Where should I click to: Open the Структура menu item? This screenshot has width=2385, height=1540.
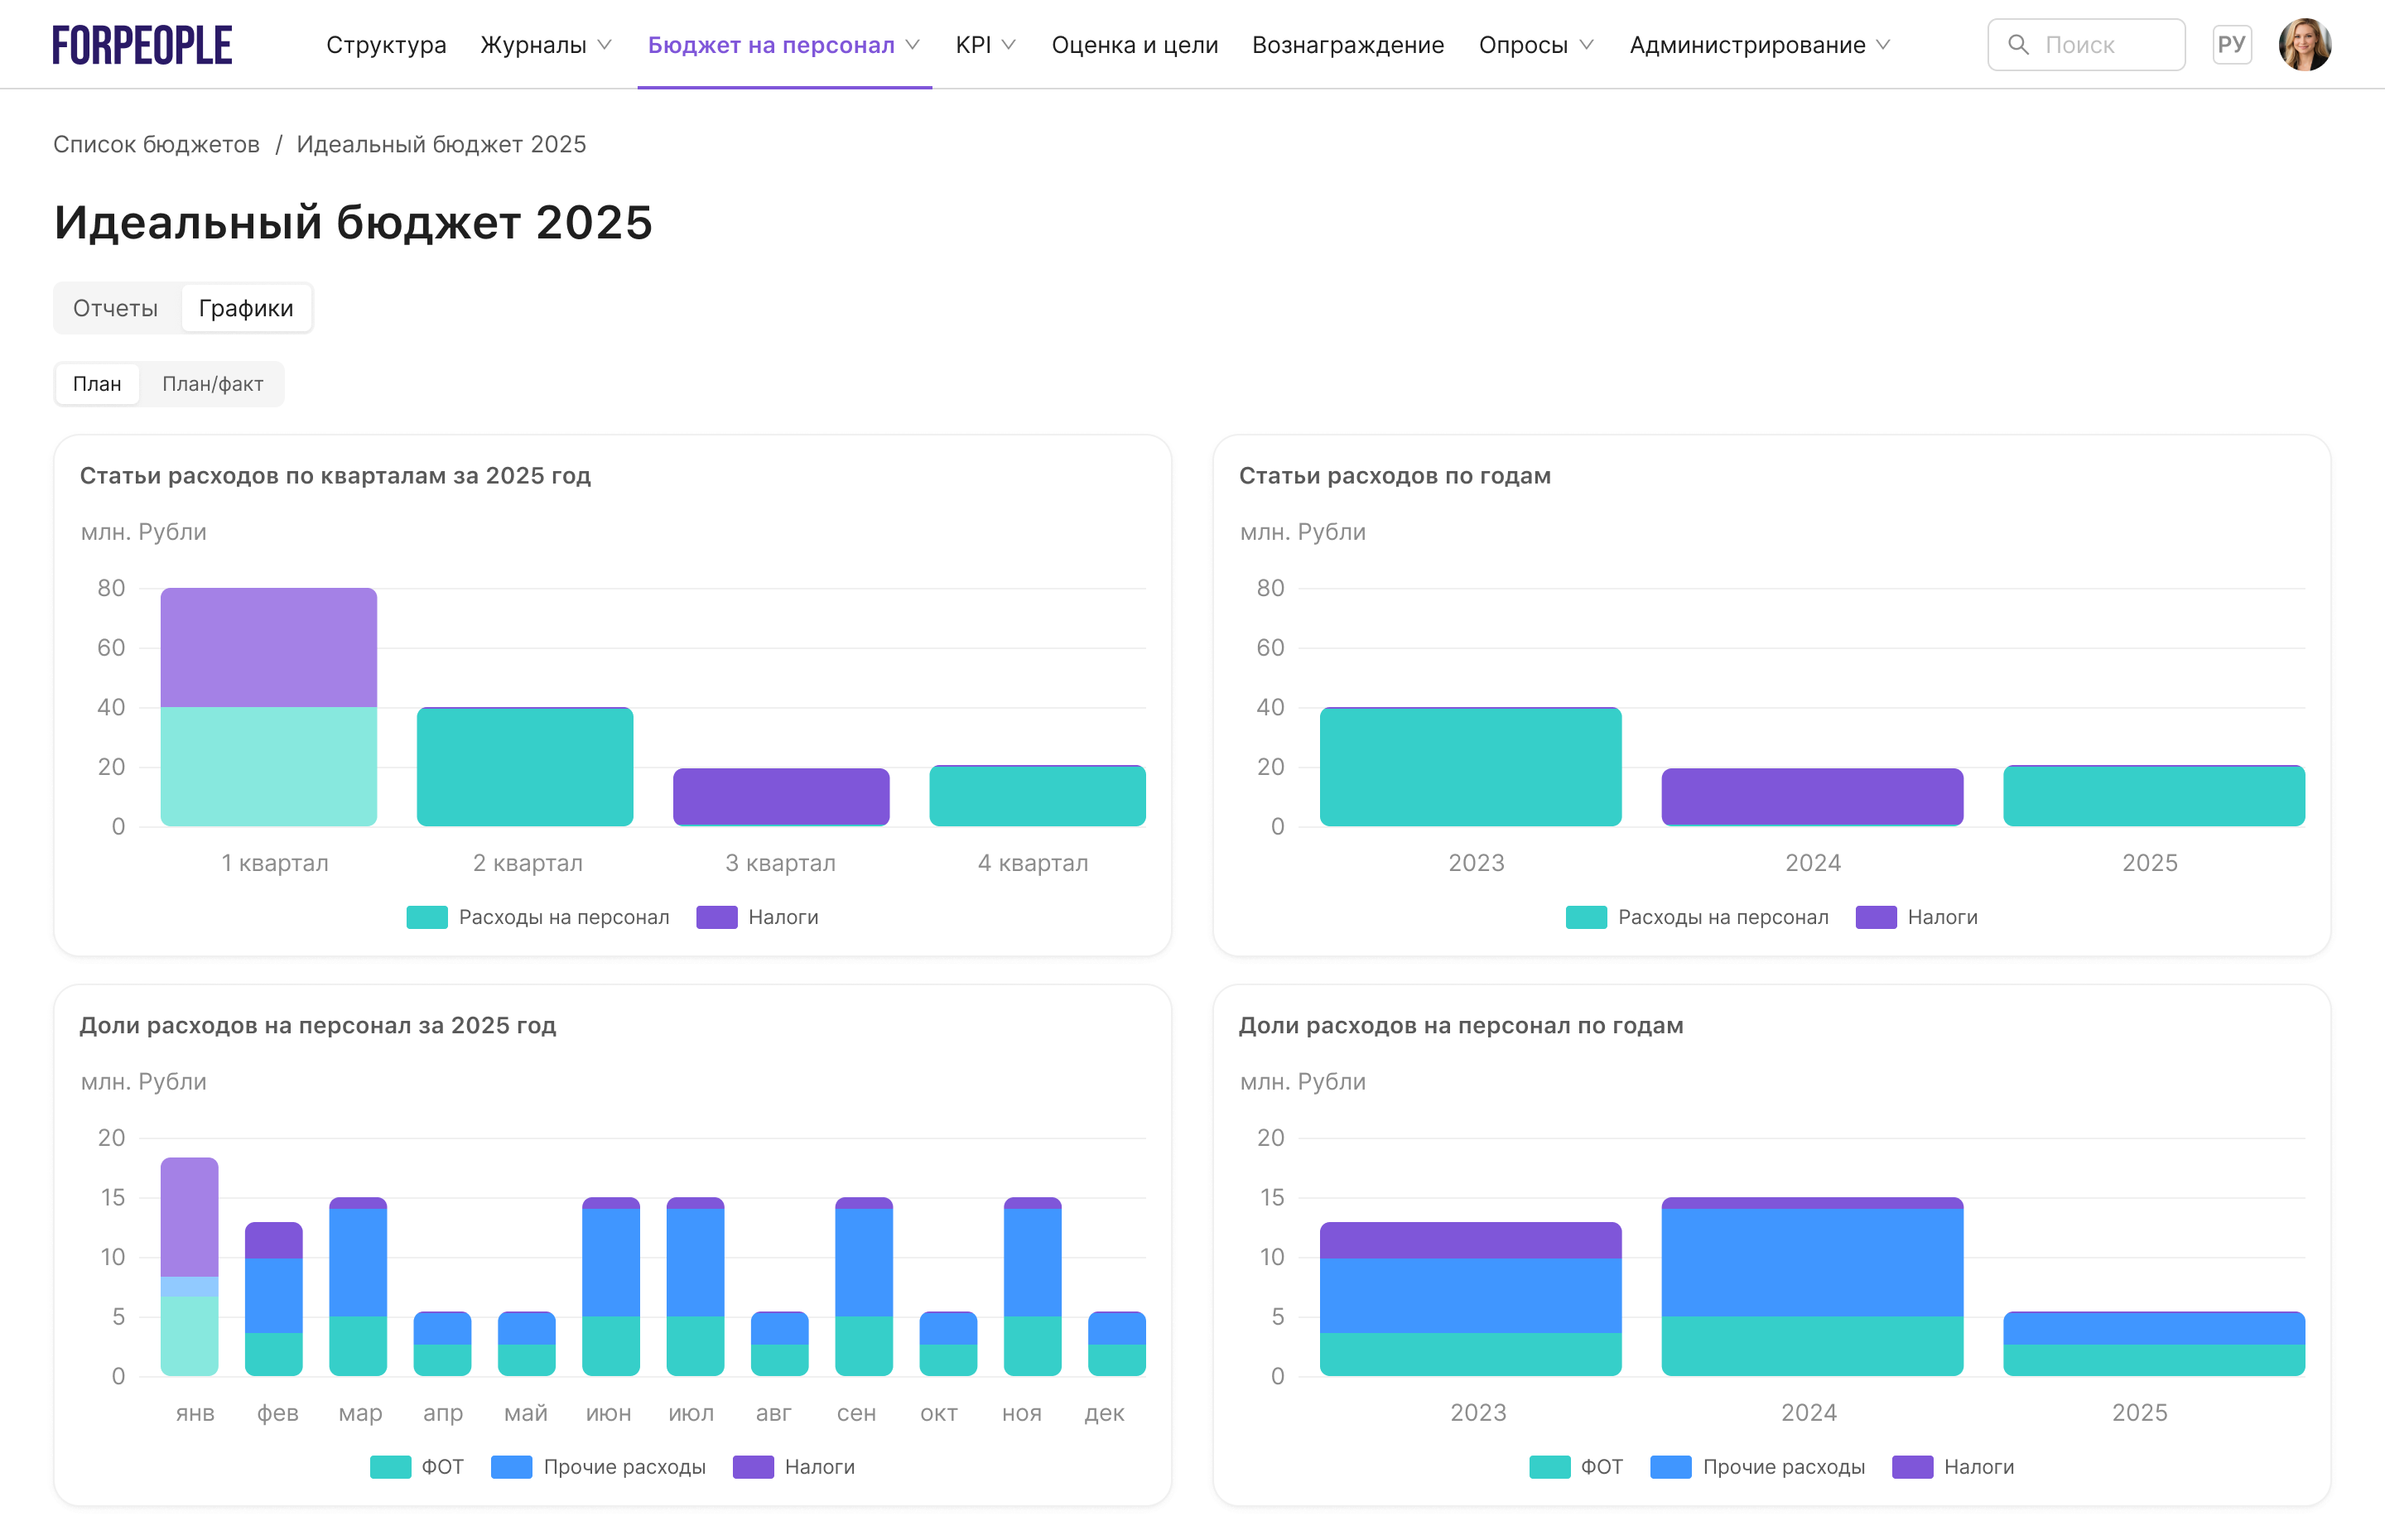click(x=386, y=45)
